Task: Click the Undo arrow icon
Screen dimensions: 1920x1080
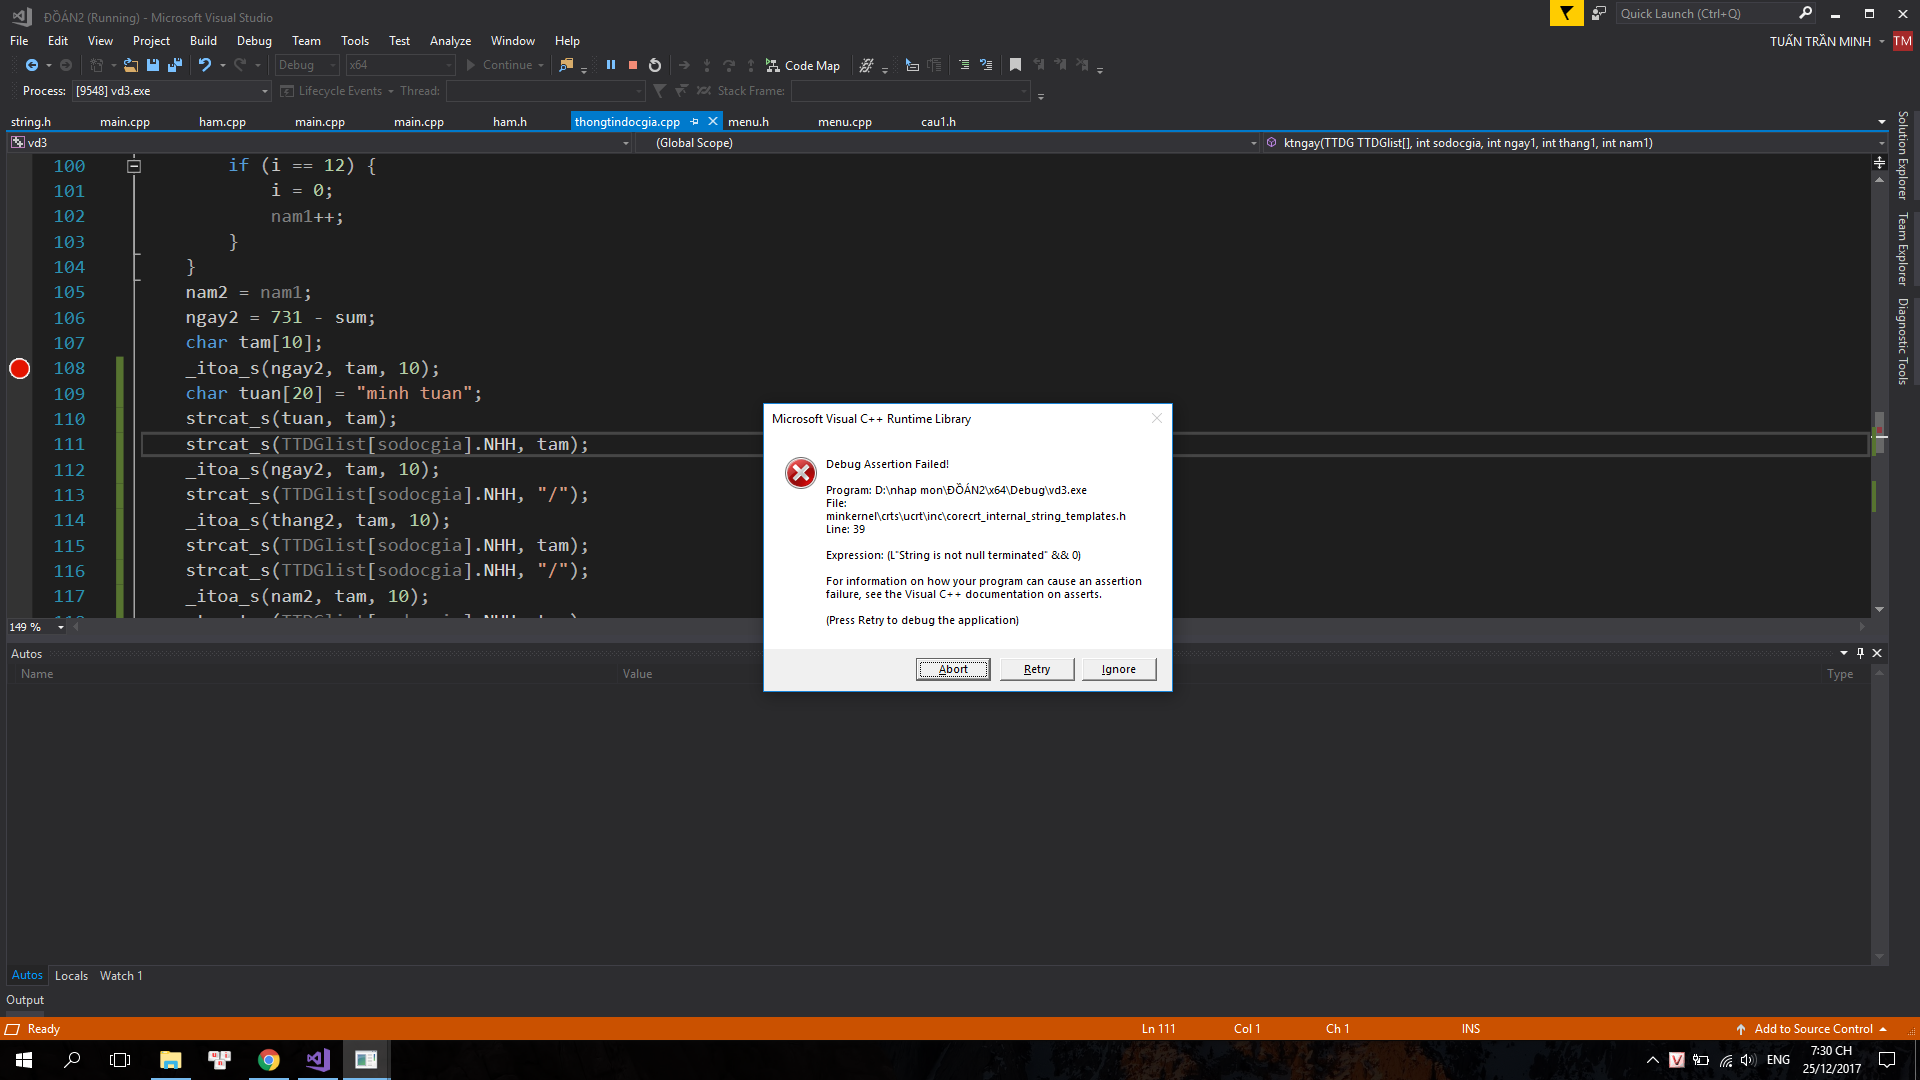Action: [x=204, y=65]
